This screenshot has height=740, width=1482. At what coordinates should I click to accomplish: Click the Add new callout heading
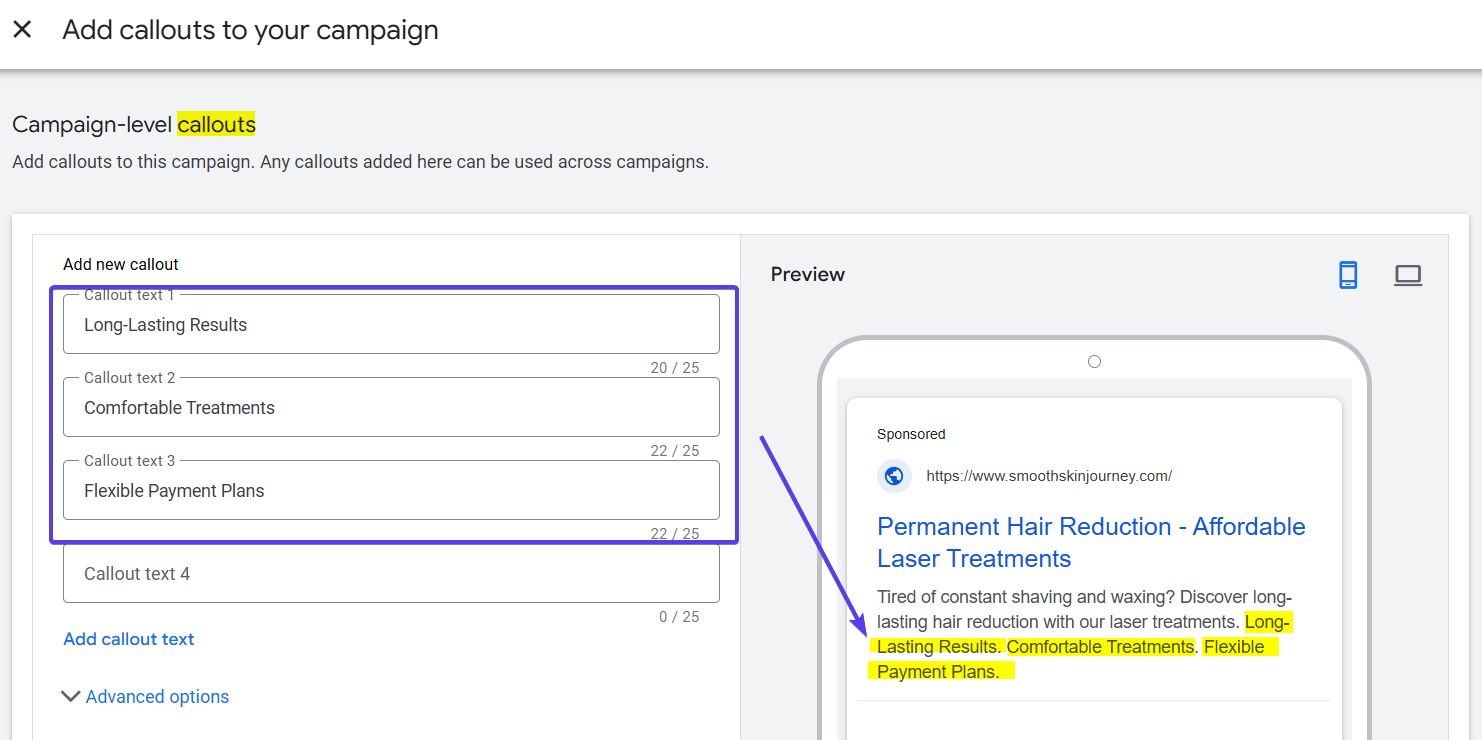pos(120,264)
